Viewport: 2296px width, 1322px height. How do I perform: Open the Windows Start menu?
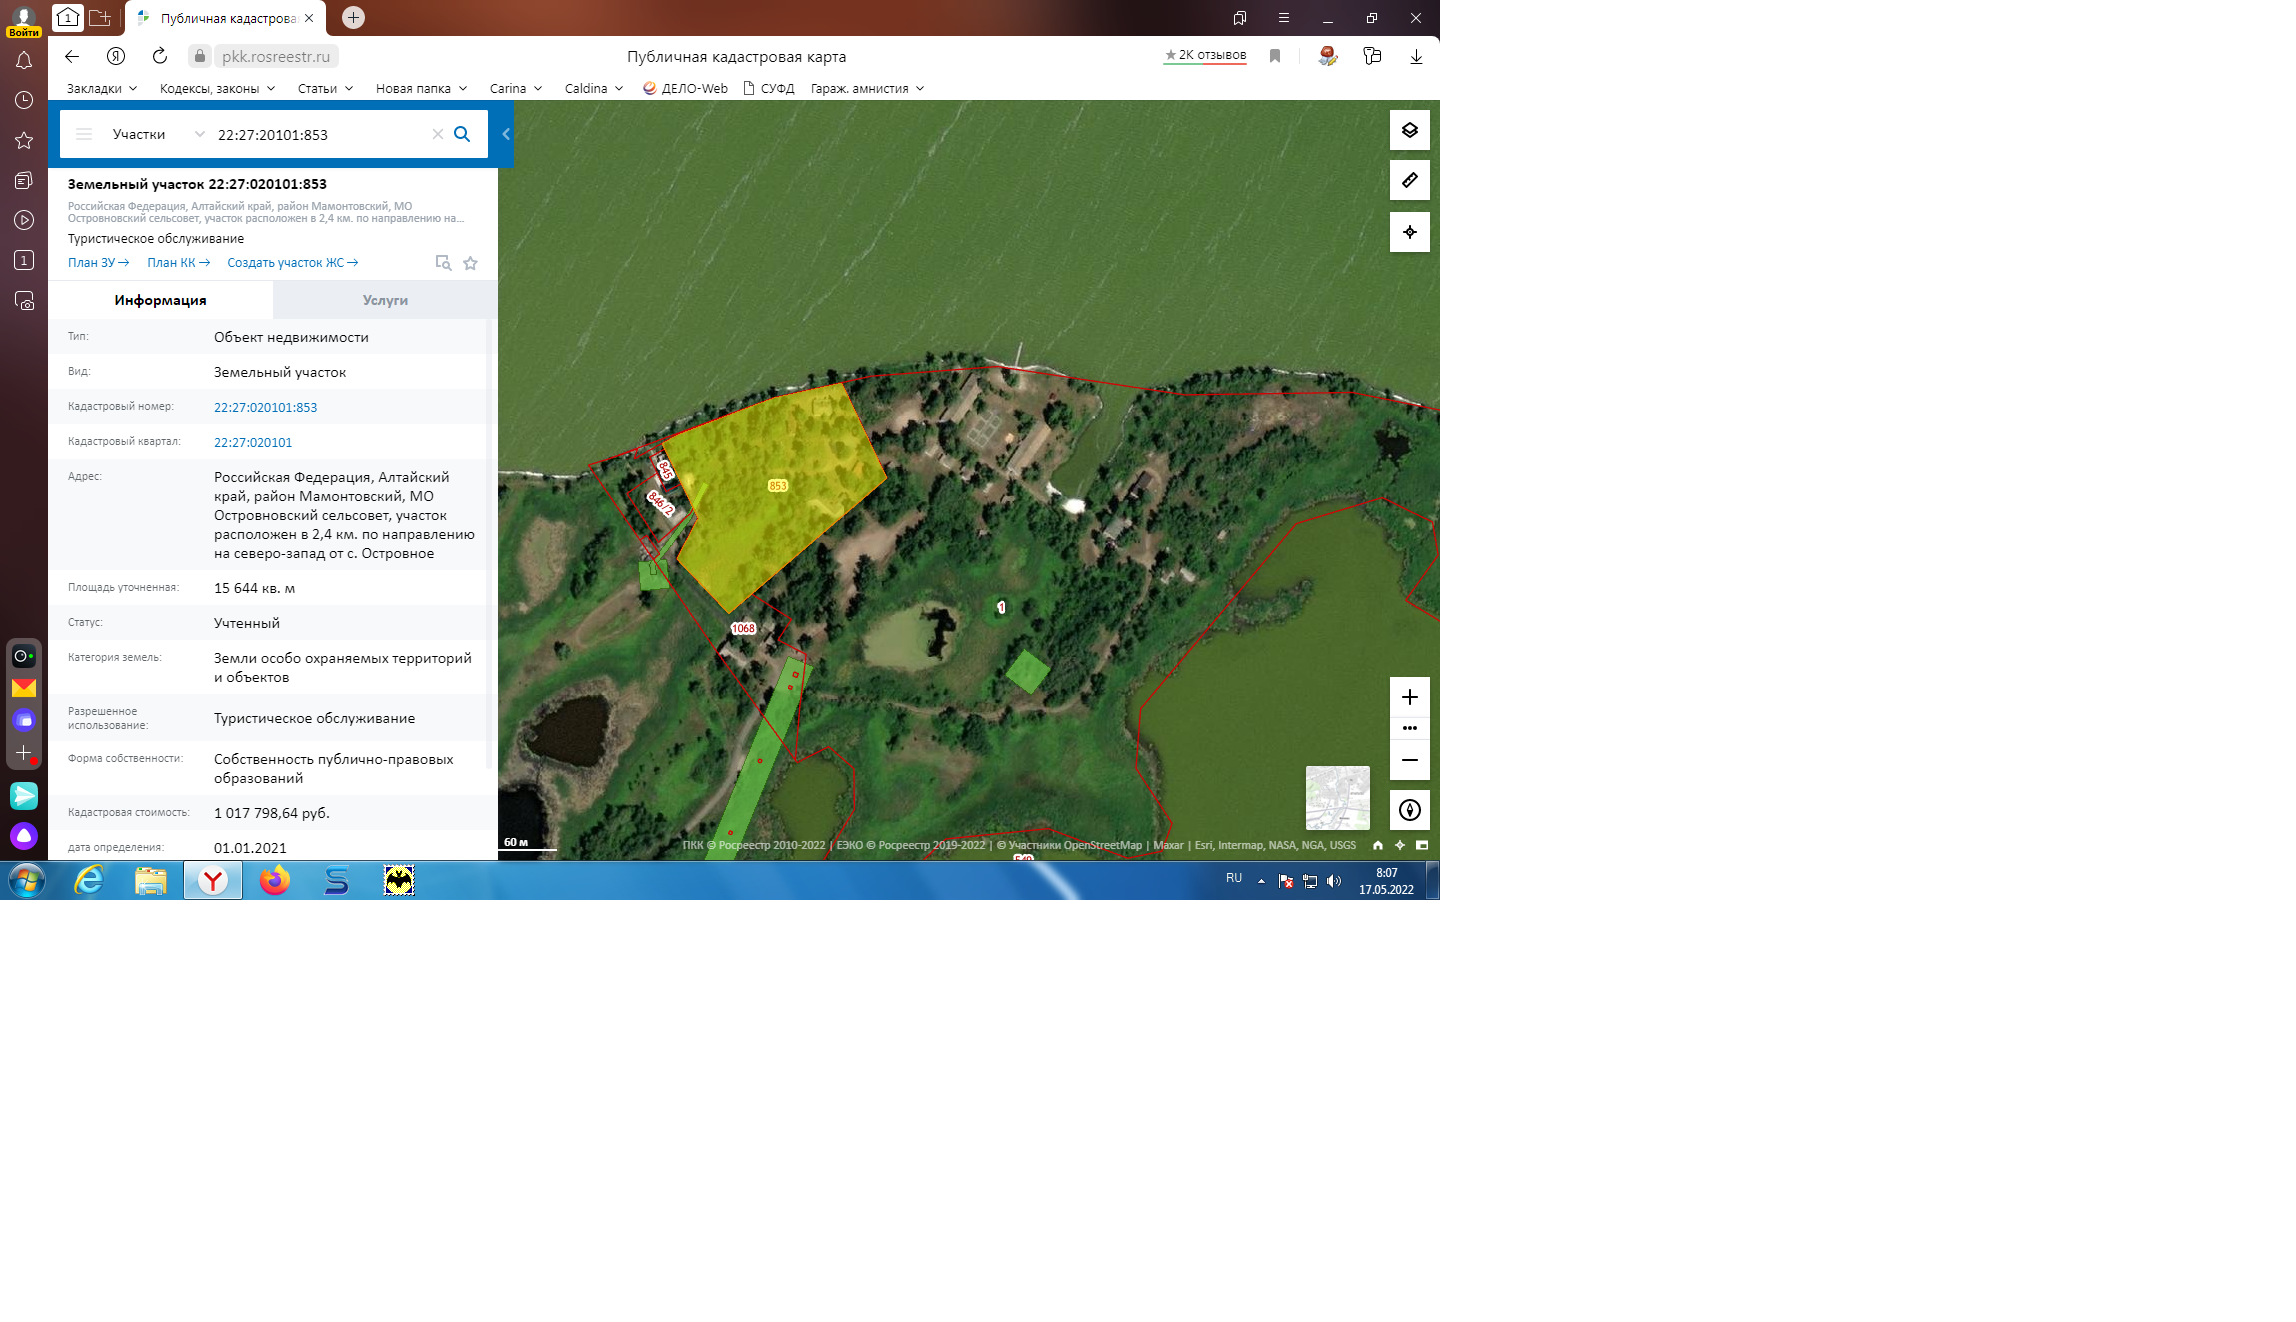[x=27, y=881]
